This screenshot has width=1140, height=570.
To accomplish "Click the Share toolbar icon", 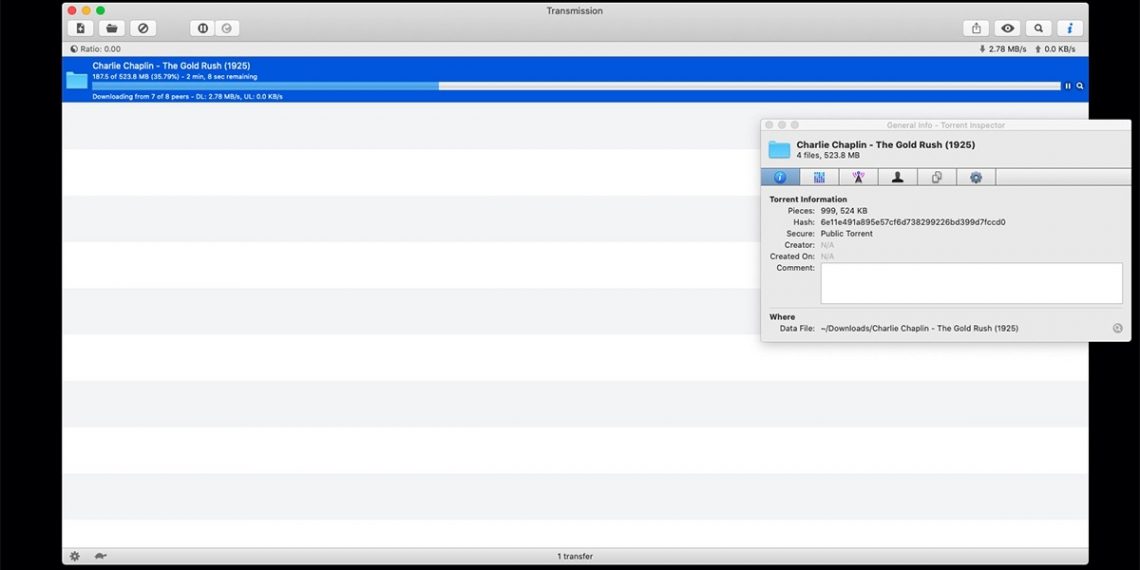I will (976, 28).
